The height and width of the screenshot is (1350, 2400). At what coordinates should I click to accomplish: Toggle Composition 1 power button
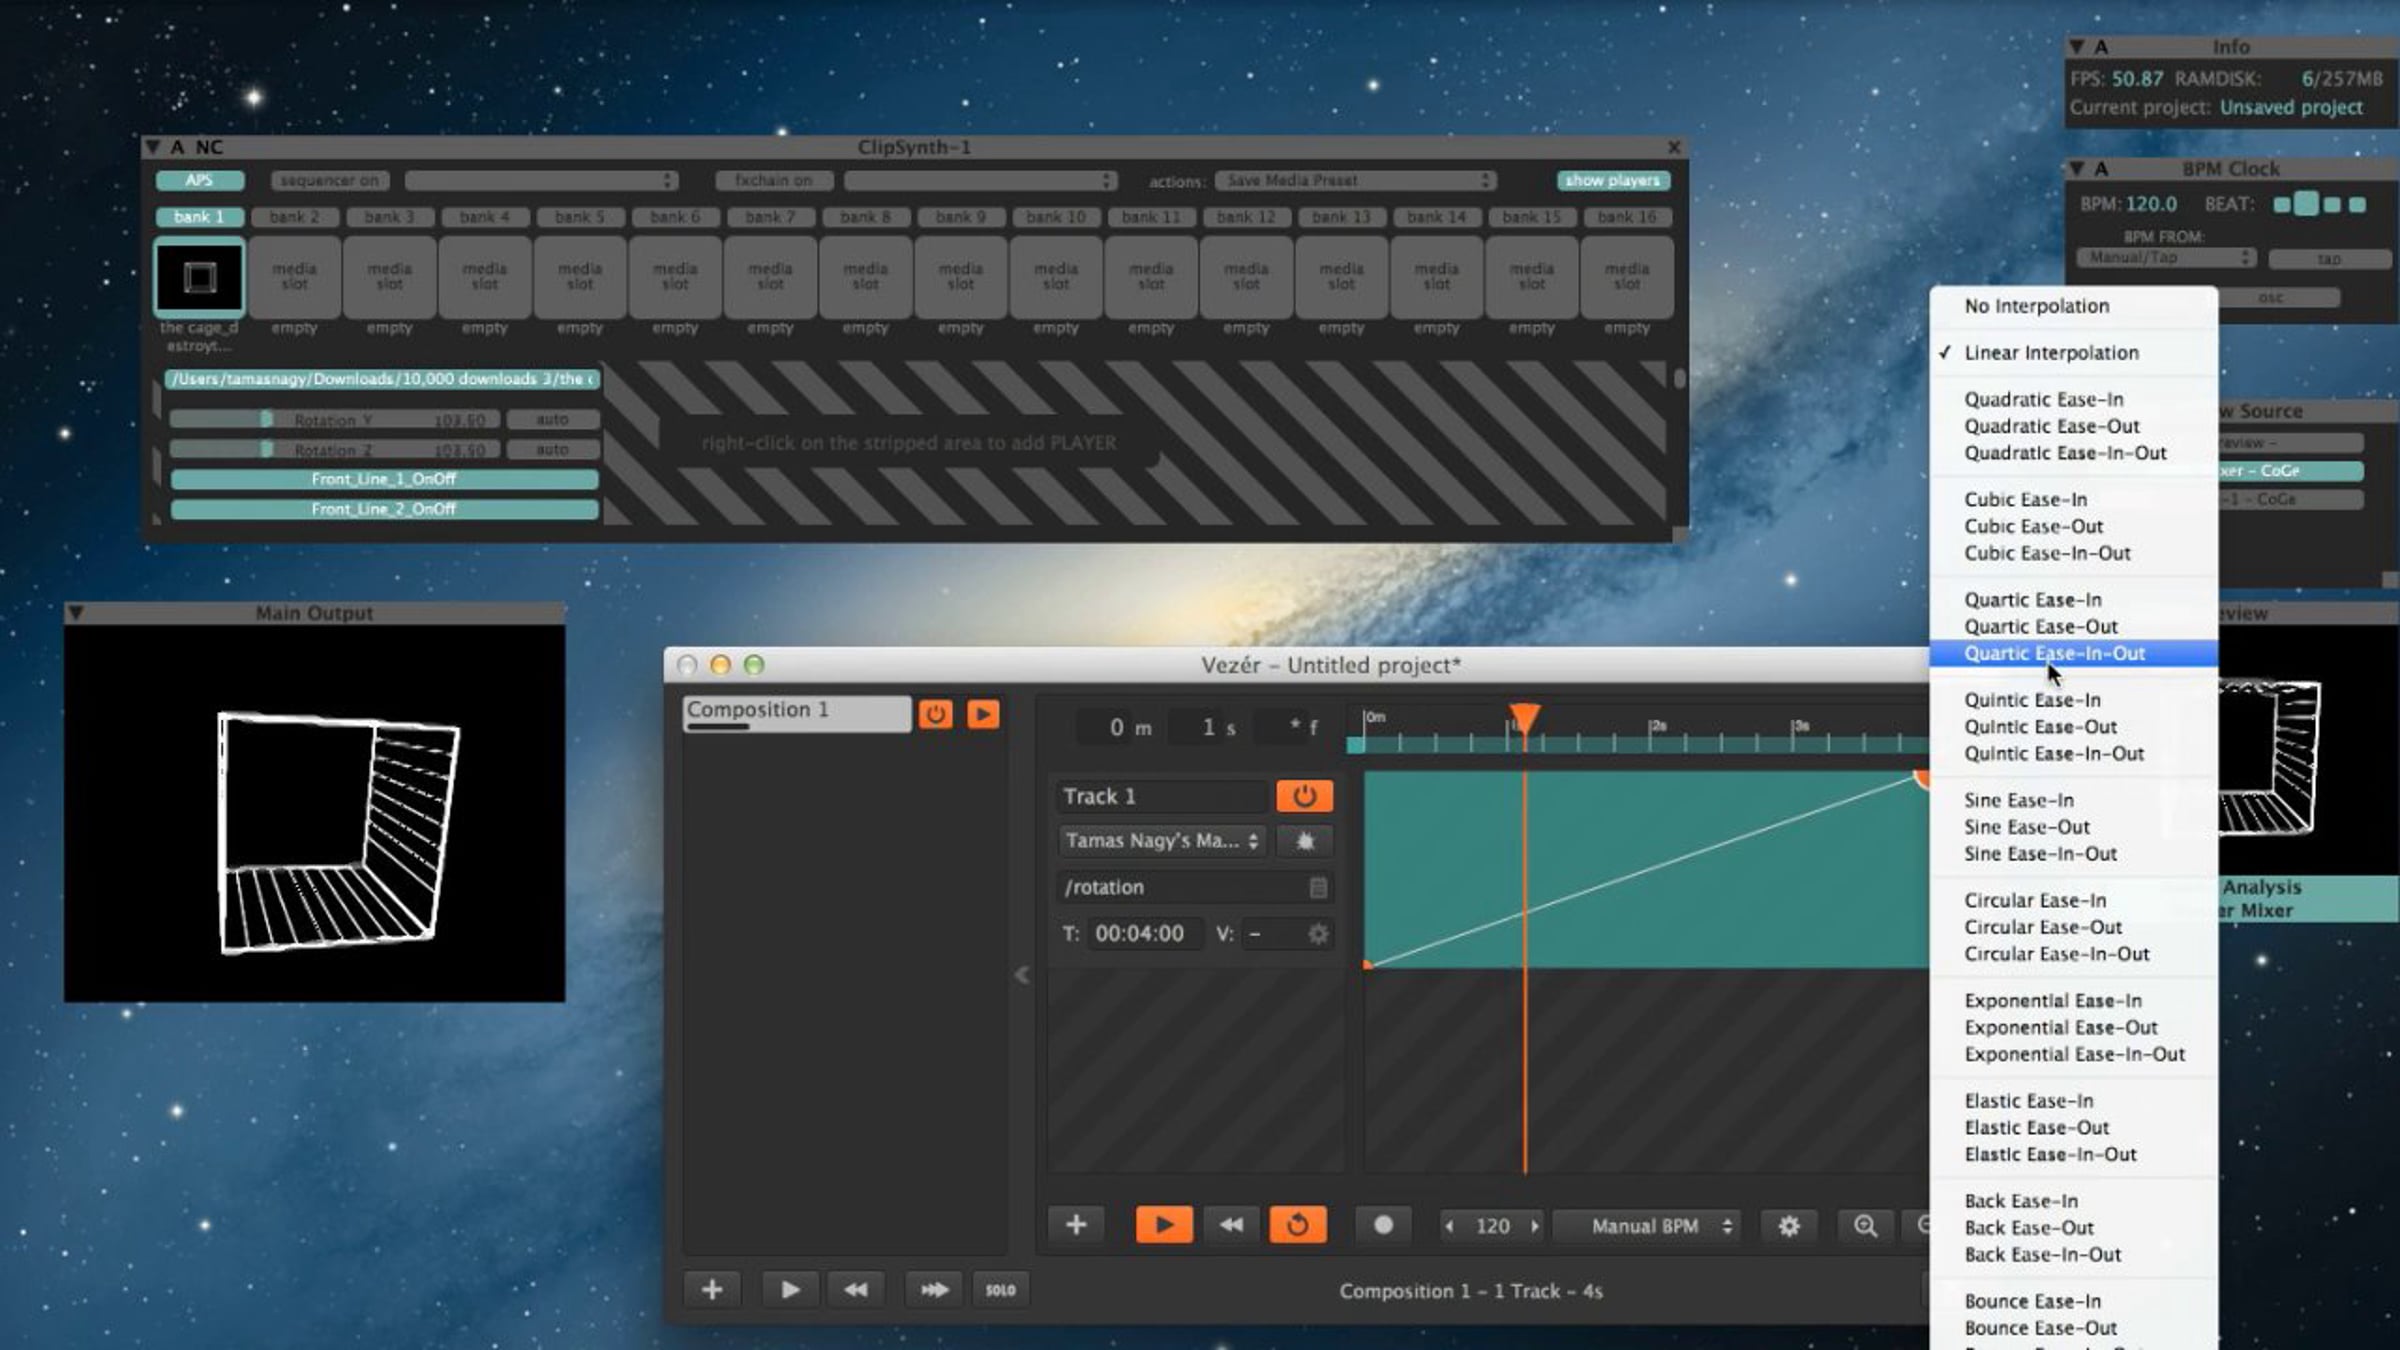click(935, 714)
